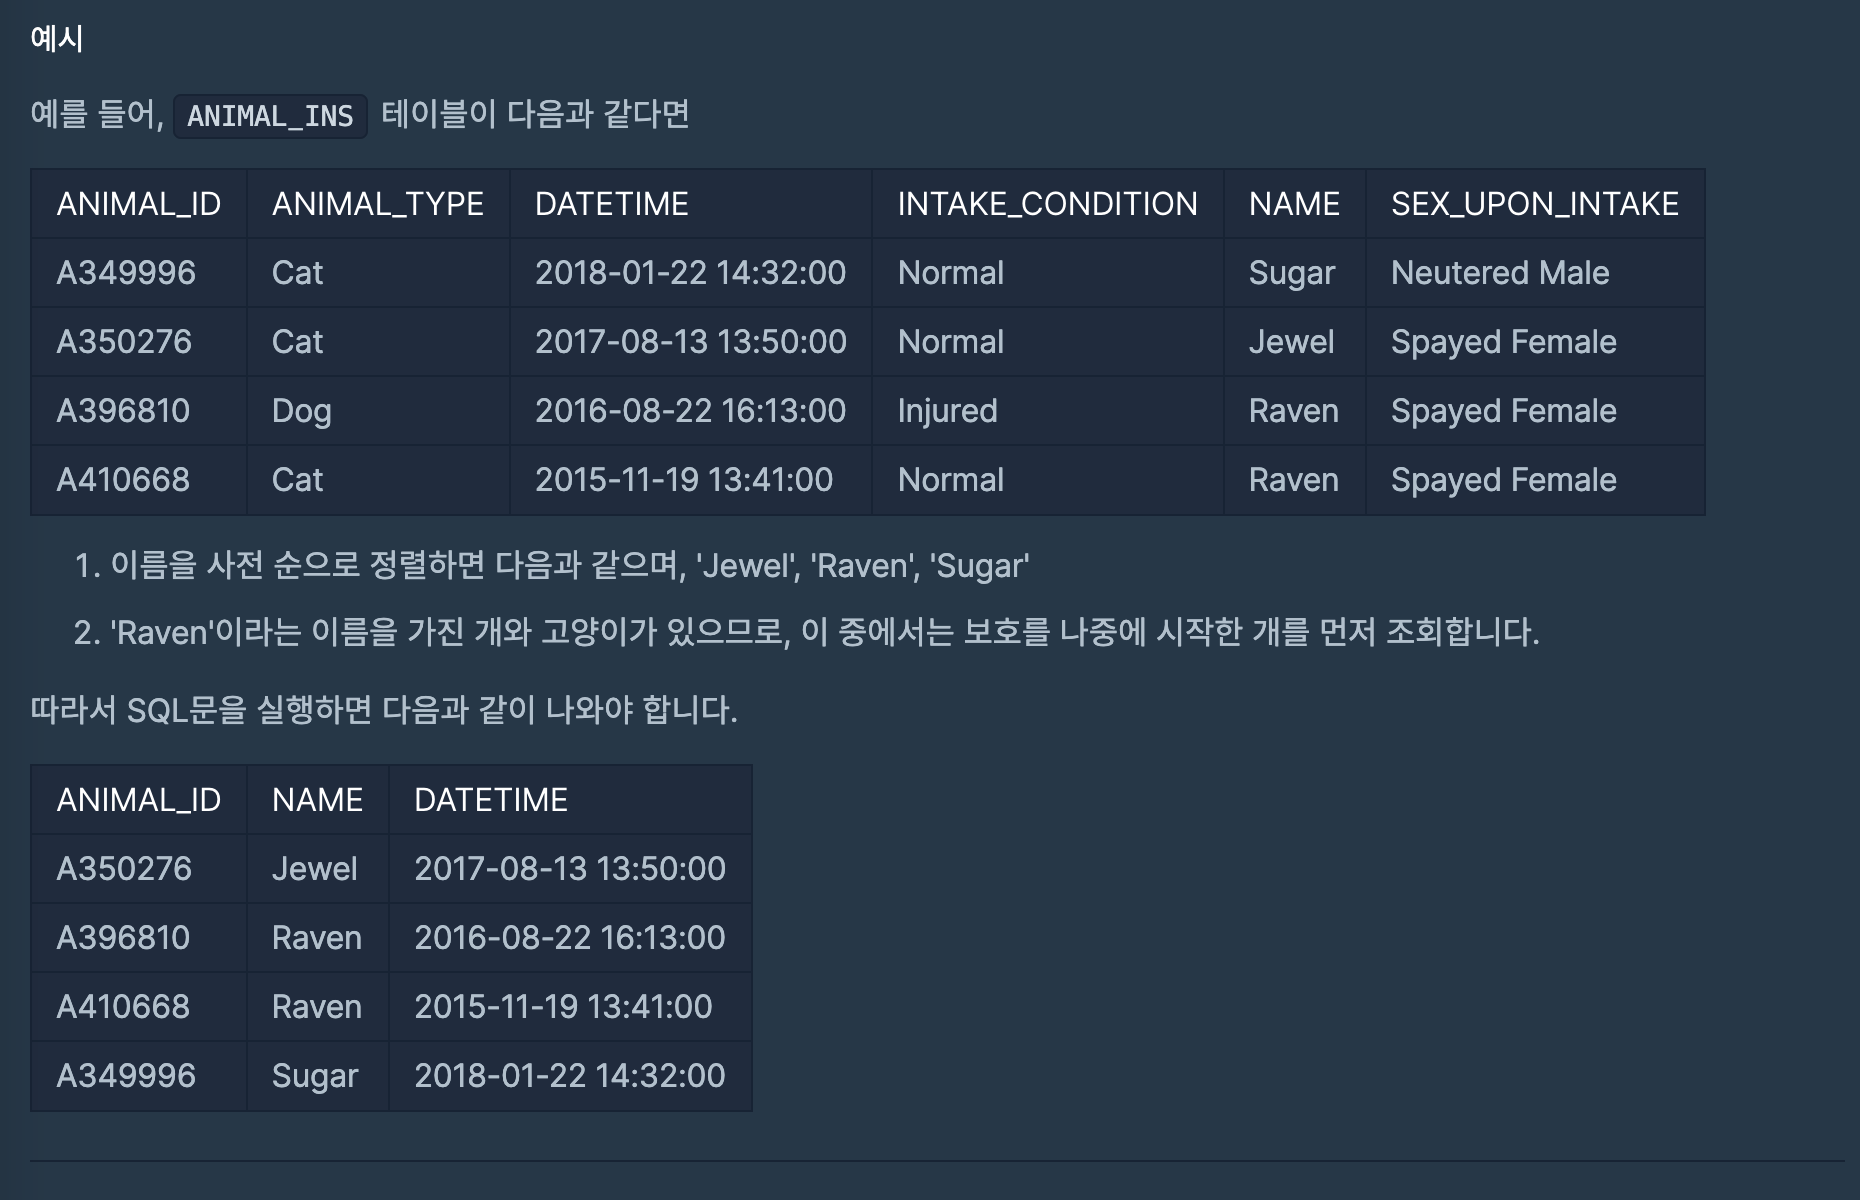This screenshot has height=1200, width=1860.
Task: Select the Jewel cell in the result table
Action: tap(314, 869)
